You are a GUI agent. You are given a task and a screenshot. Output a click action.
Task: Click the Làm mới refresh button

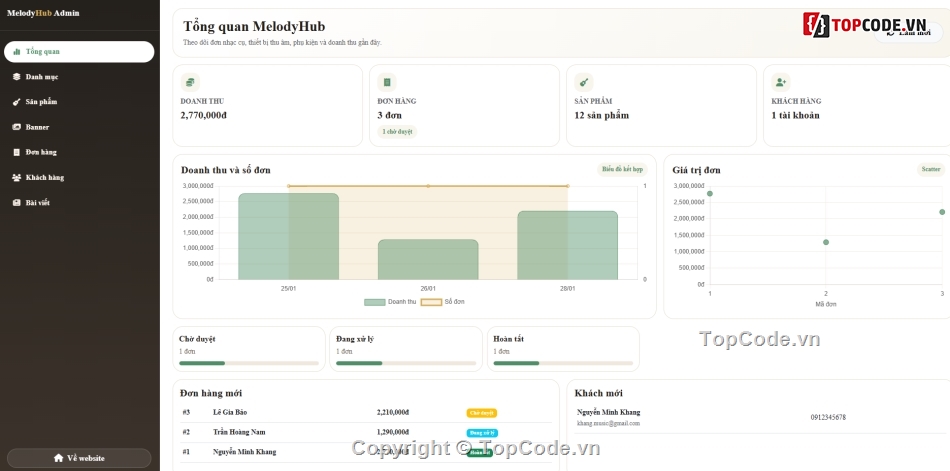click(x=908, y=33)
